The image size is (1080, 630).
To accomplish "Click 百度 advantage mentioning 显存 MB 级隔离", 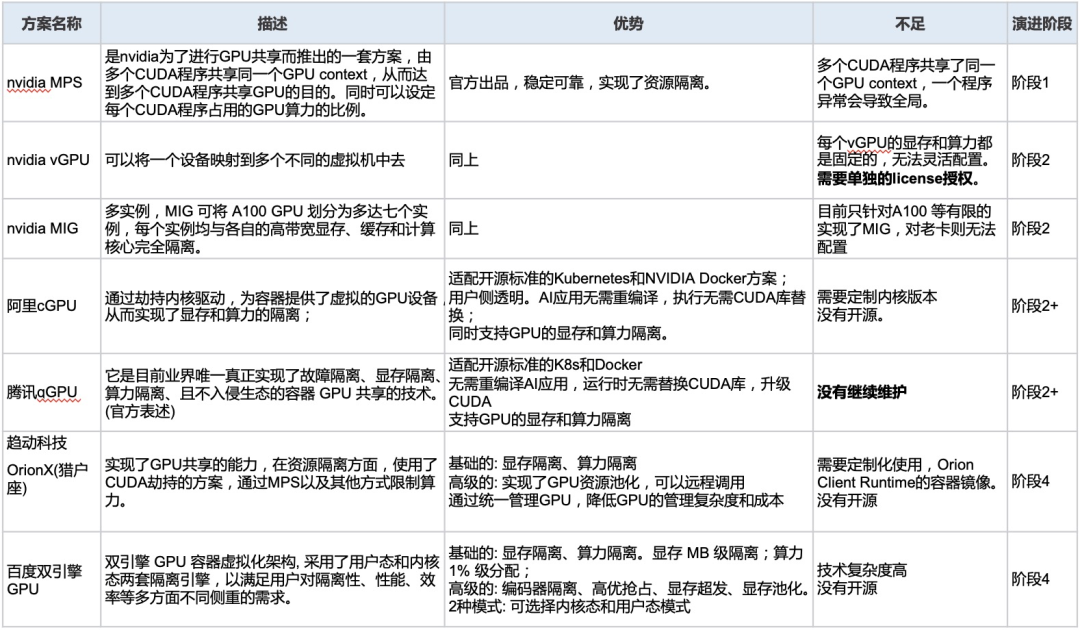I will click(628, 580).
